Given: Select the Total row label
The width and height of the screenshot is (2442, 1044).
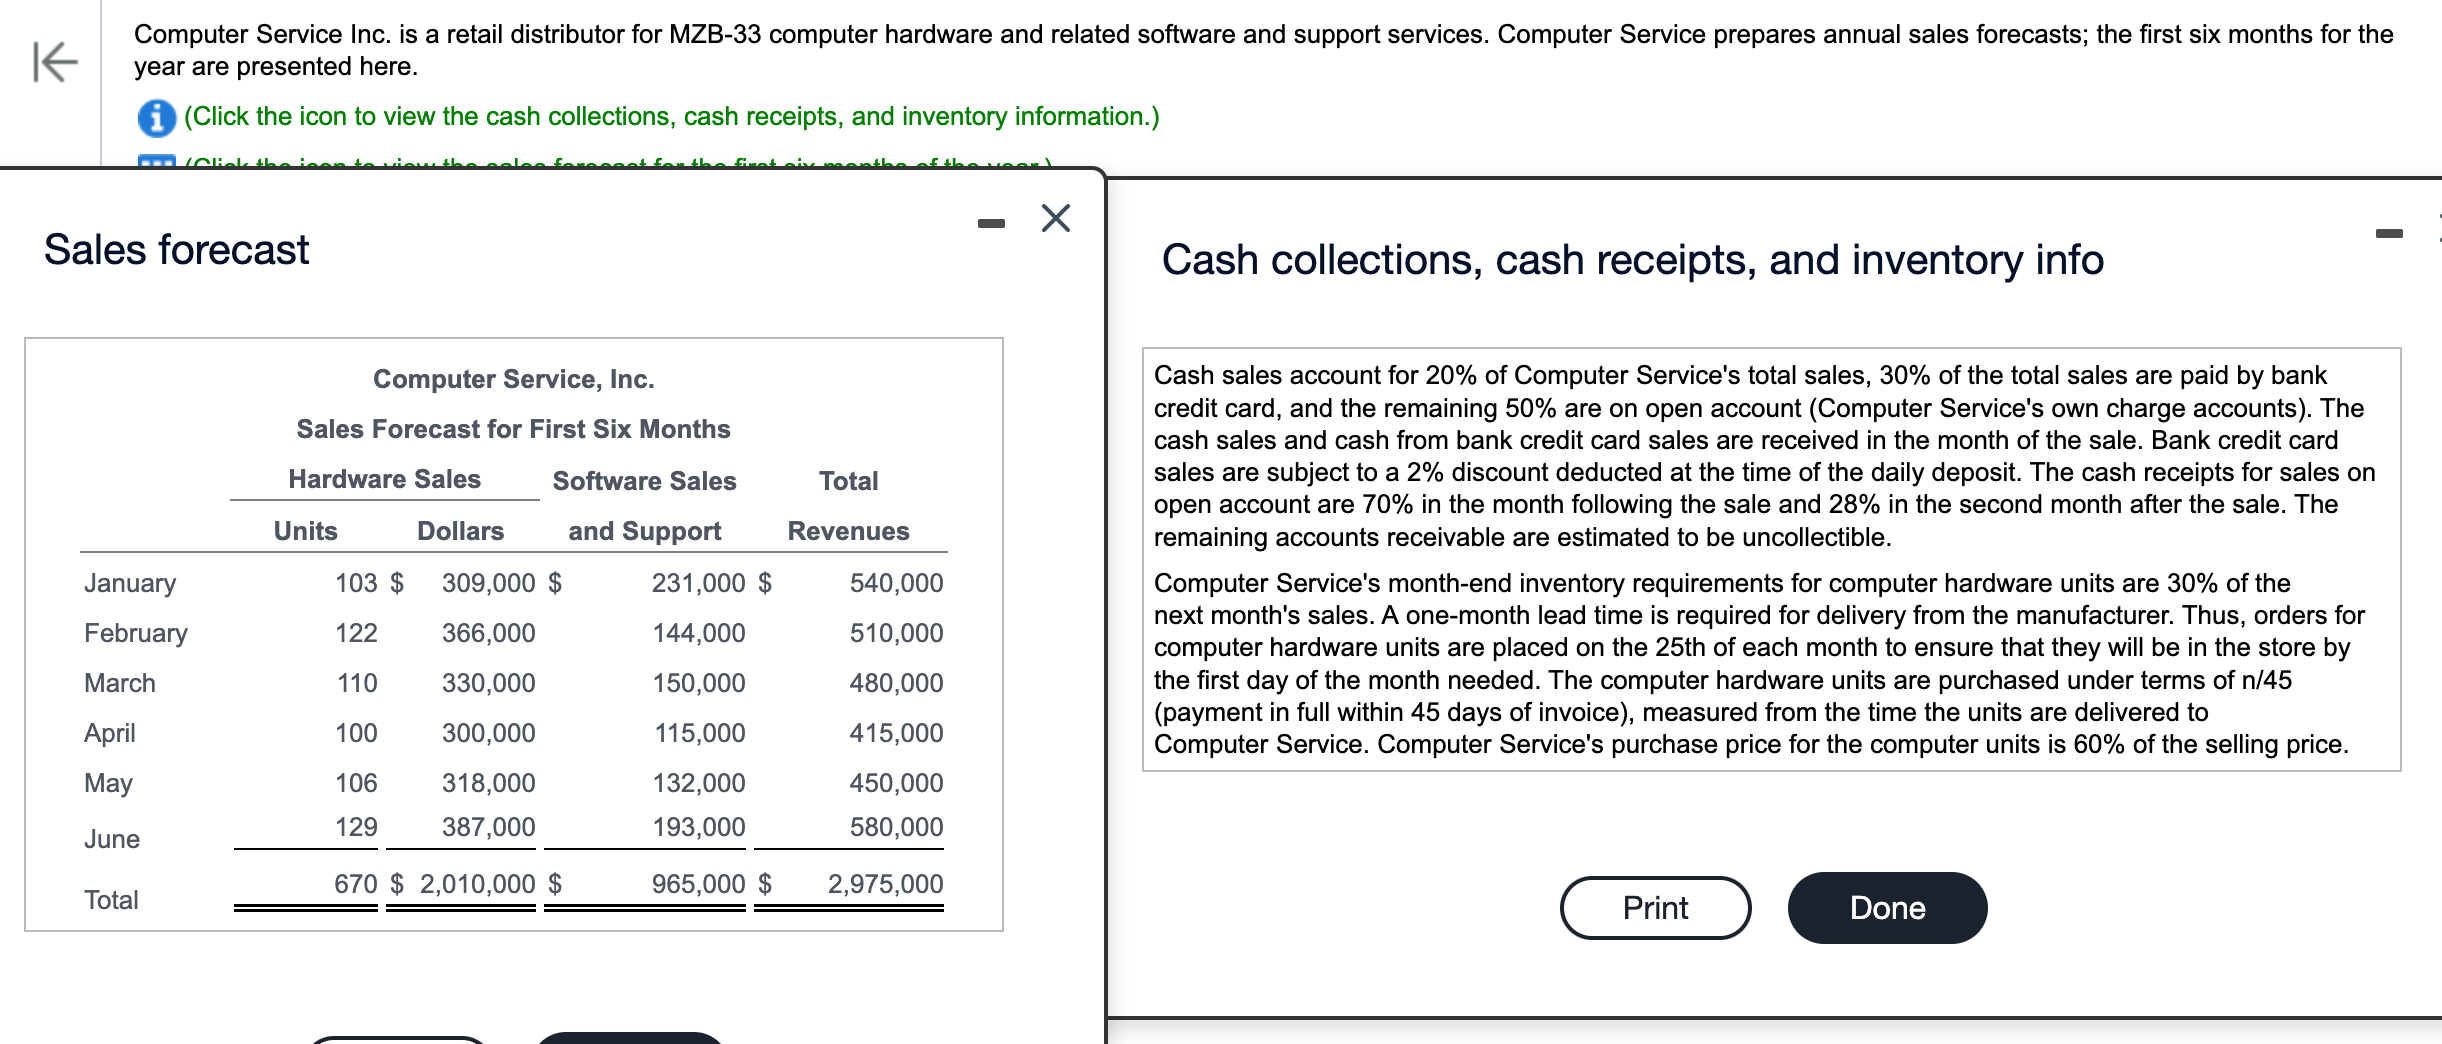Looking at the screenshot, I should pos(111,900).
